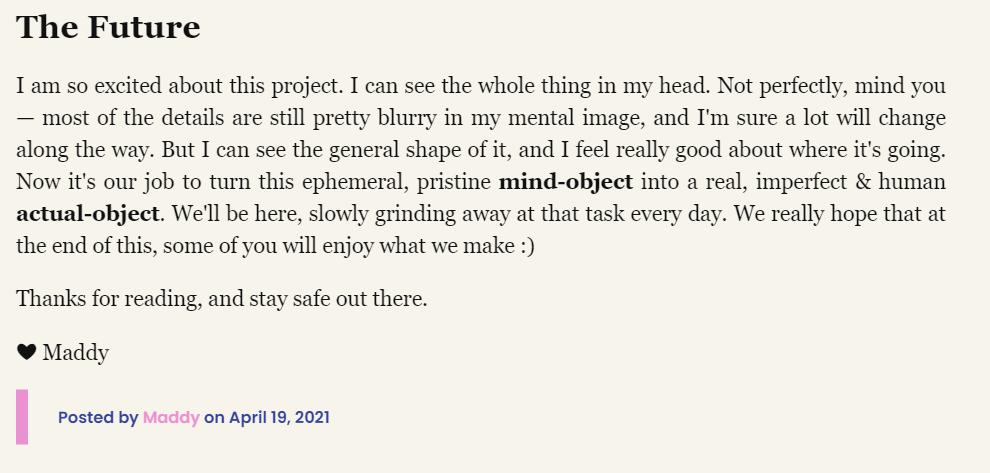This screenshot has width=990, height=473.
Task: Click the "April 19, 2021" post date
Action: 279,417
